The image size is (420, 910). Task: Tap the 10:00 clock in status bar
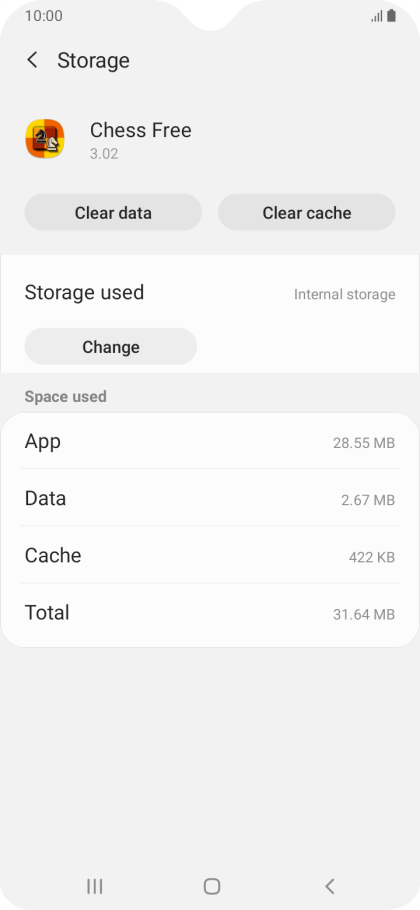[44, 16]
